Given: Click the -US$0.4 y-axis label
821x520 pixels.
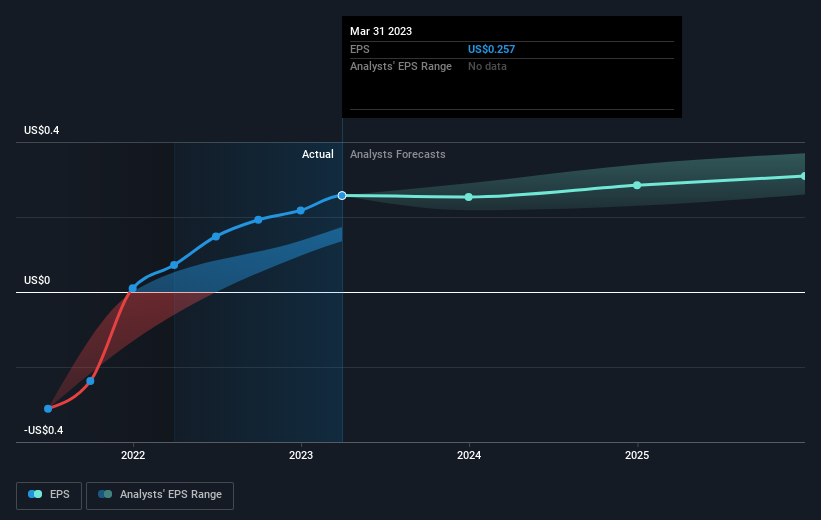Looking at the screenshot, I should pos(43,430).
